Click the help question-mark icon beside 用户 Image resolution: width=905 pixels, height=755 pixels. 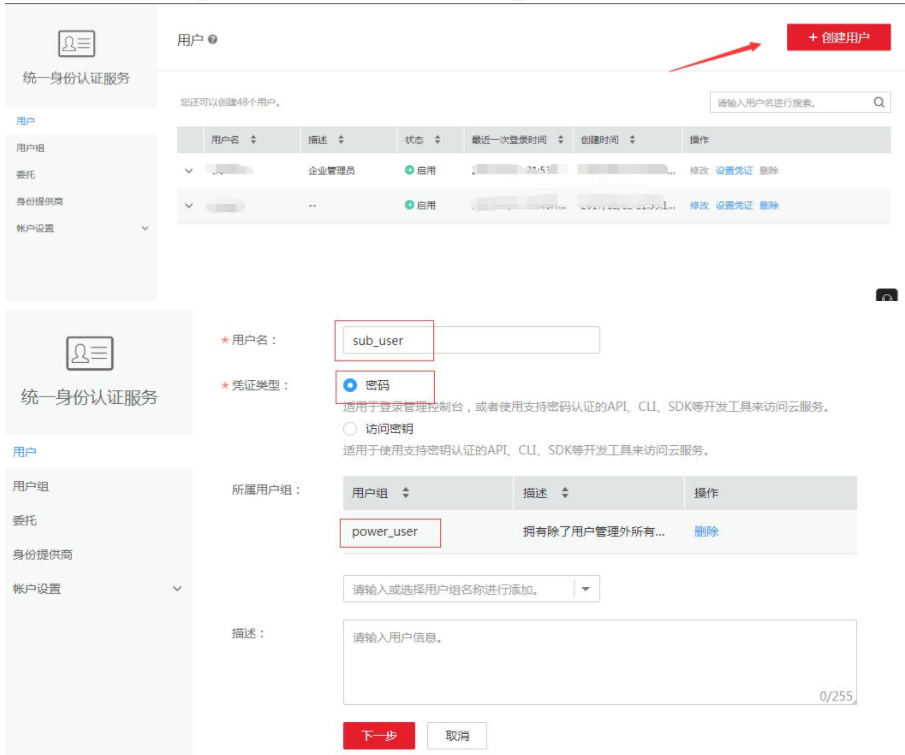click(212, 39)
